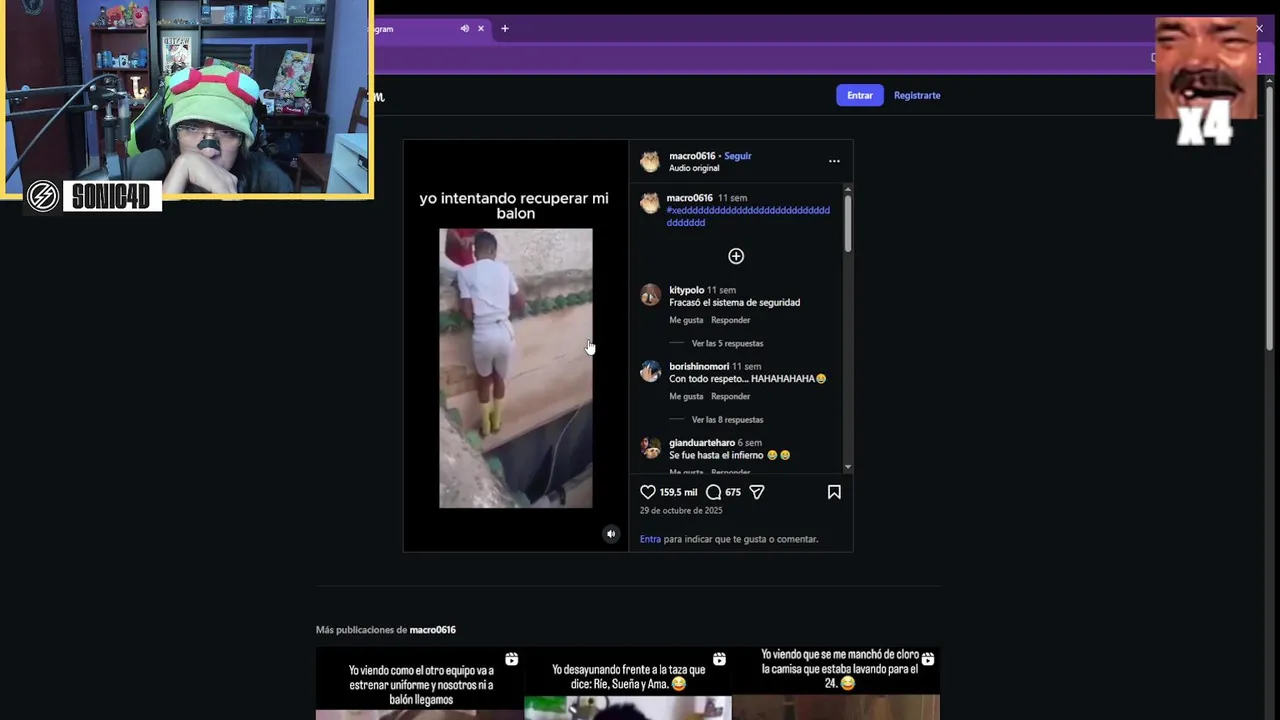Open the post's more options menu

point(834,161)
